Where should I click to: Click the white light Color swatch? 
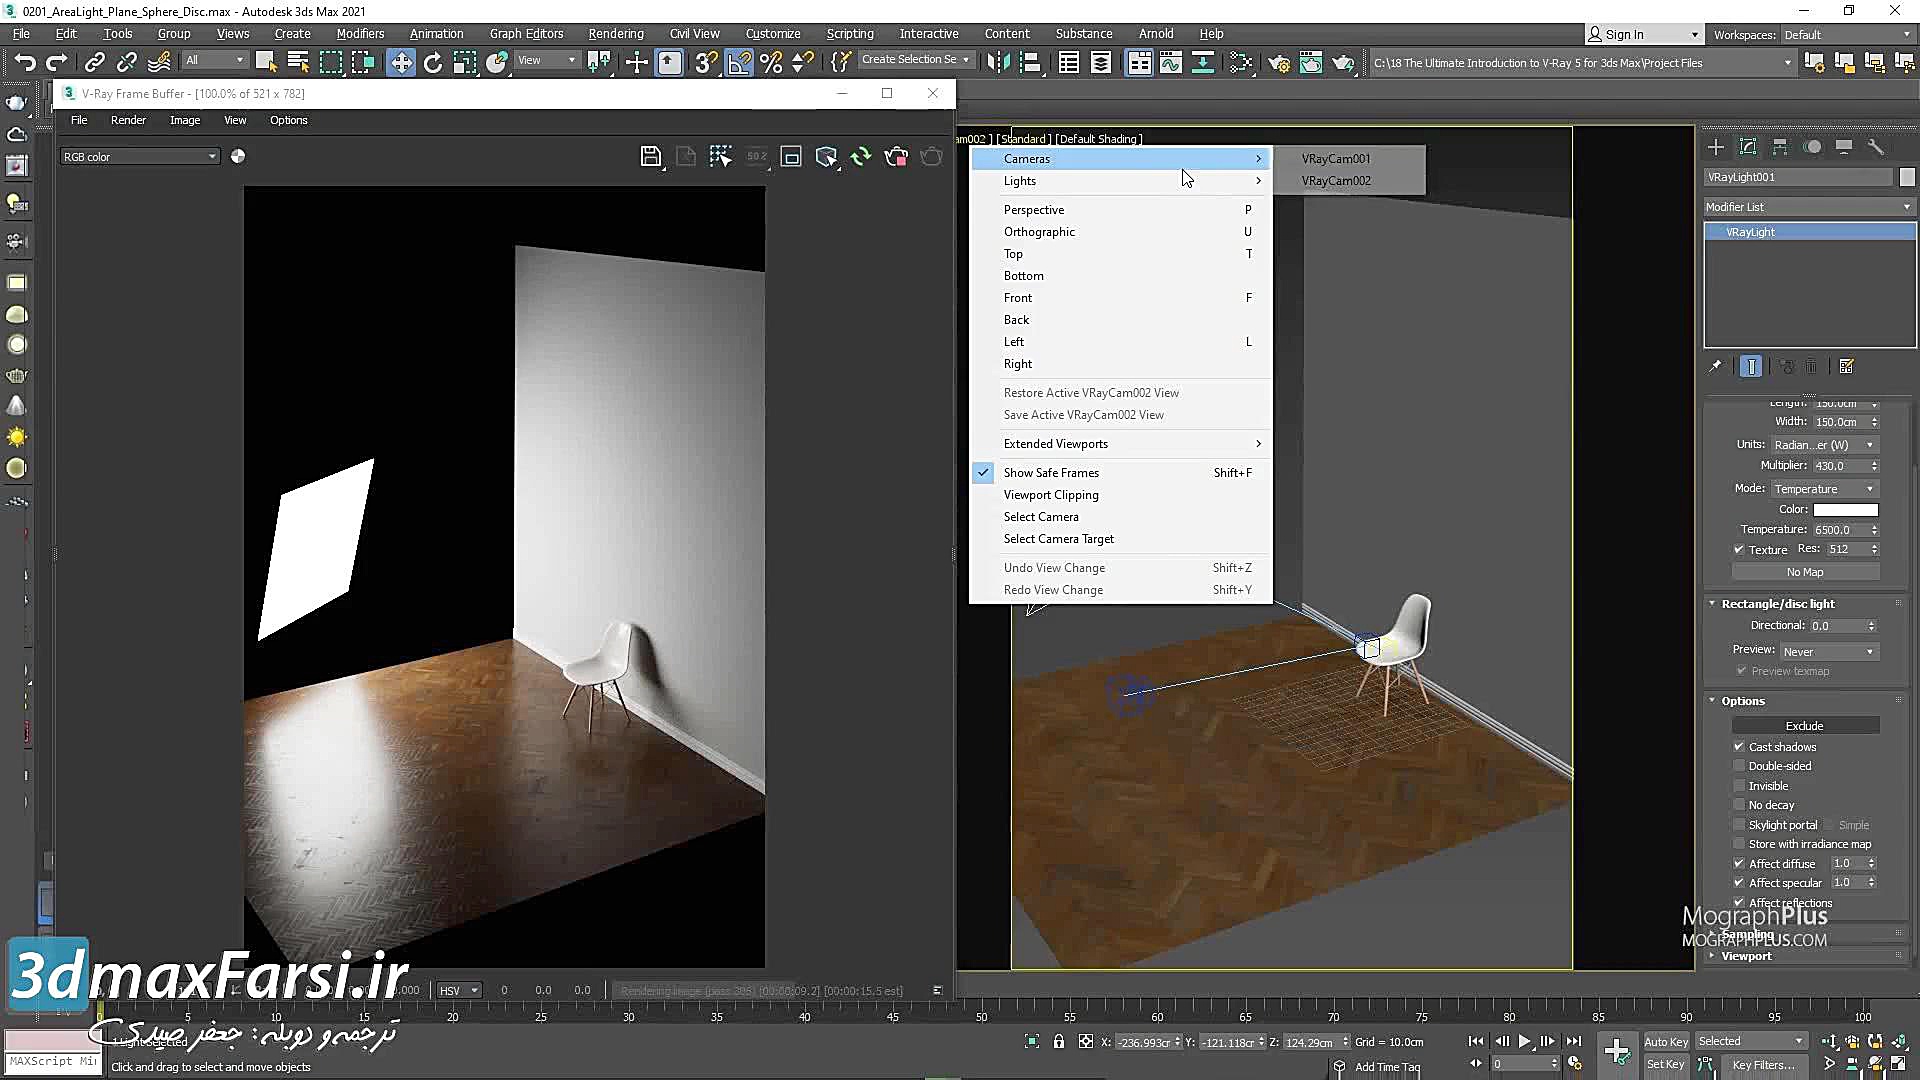pyautogui.click(x=1845, y=510)
